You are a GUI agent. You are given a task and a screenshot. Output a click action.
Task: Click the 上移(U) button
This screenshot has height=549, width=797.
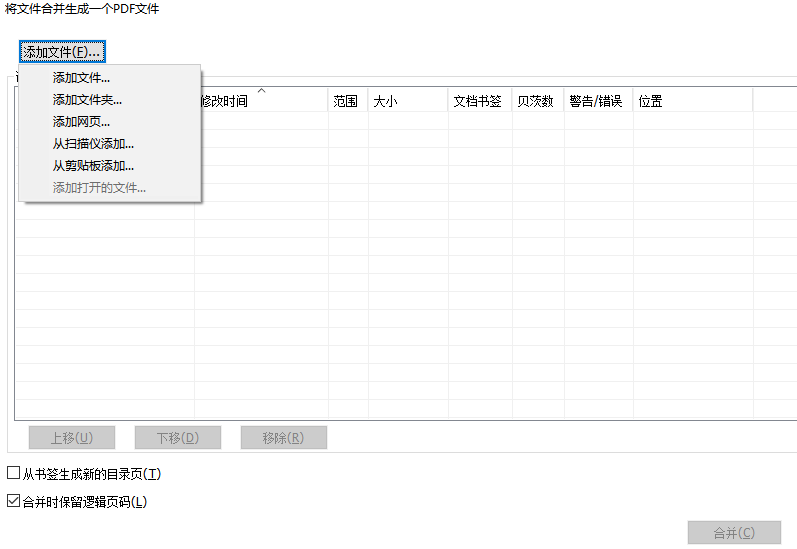pyautogui.click(x=72, y=438)
